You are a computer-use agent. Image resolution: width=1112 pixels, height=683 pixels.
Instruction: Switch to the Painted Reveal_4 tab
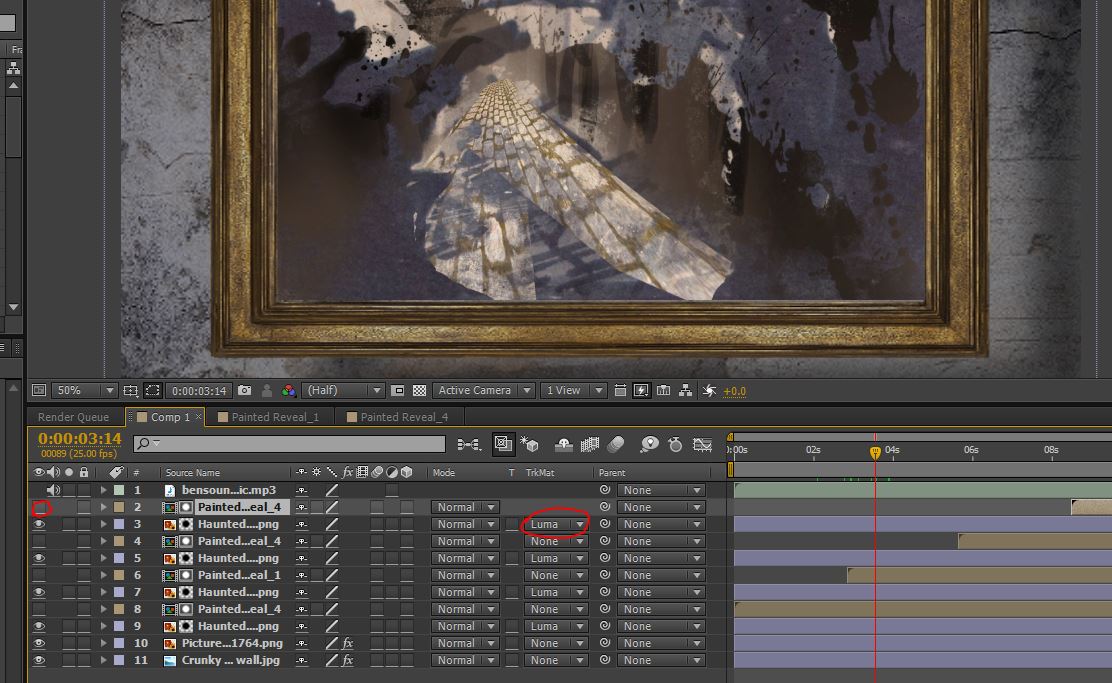(404, 417)
